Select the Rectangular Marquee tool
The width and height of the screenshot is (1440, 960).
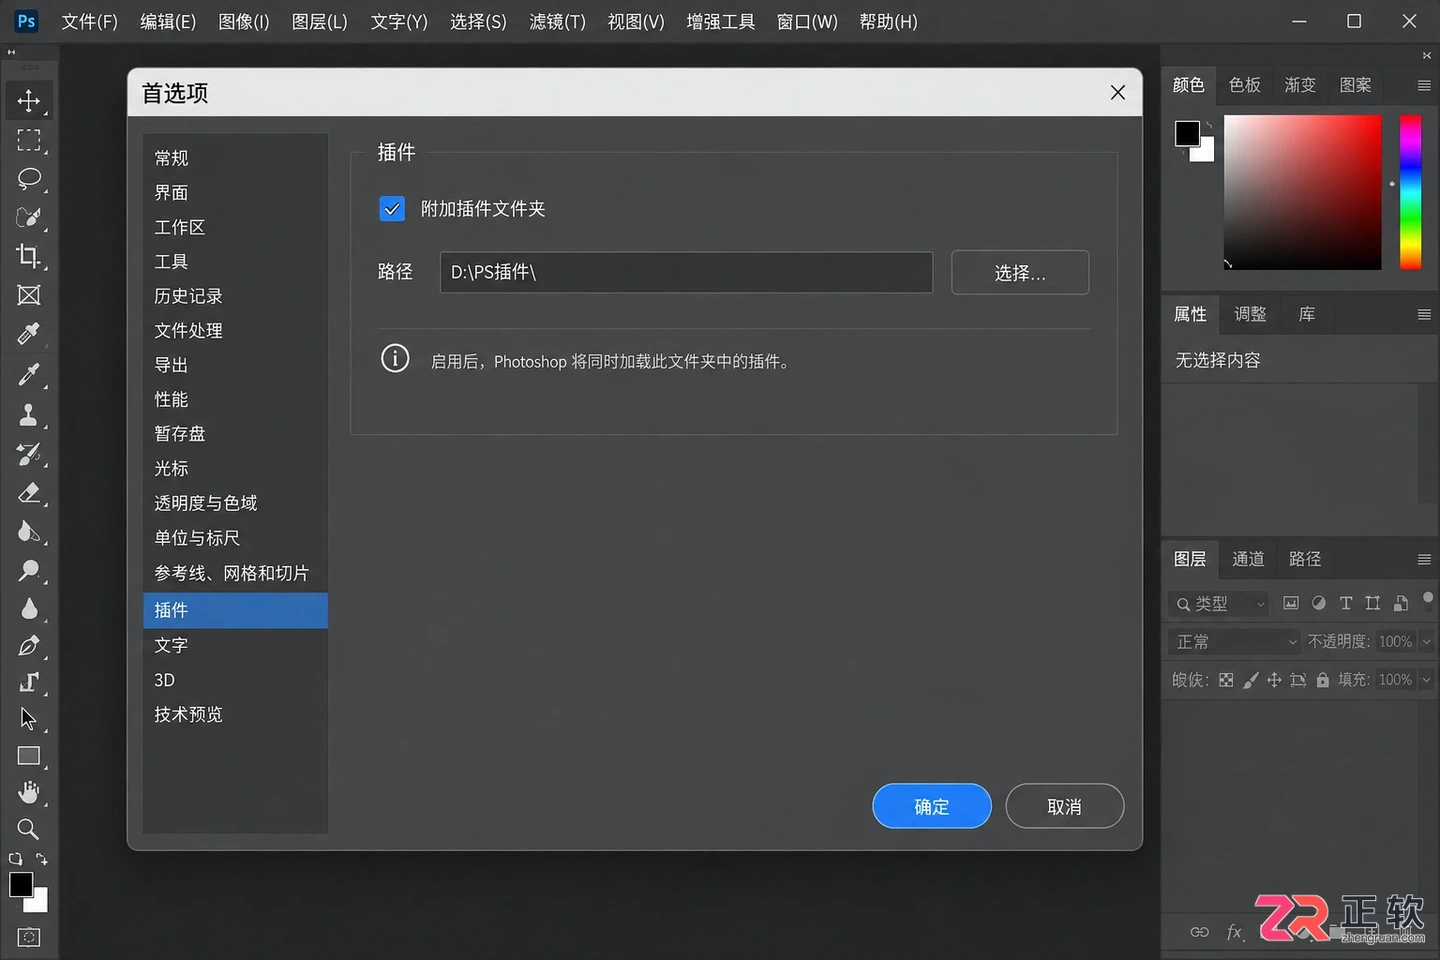coord(29,140)
